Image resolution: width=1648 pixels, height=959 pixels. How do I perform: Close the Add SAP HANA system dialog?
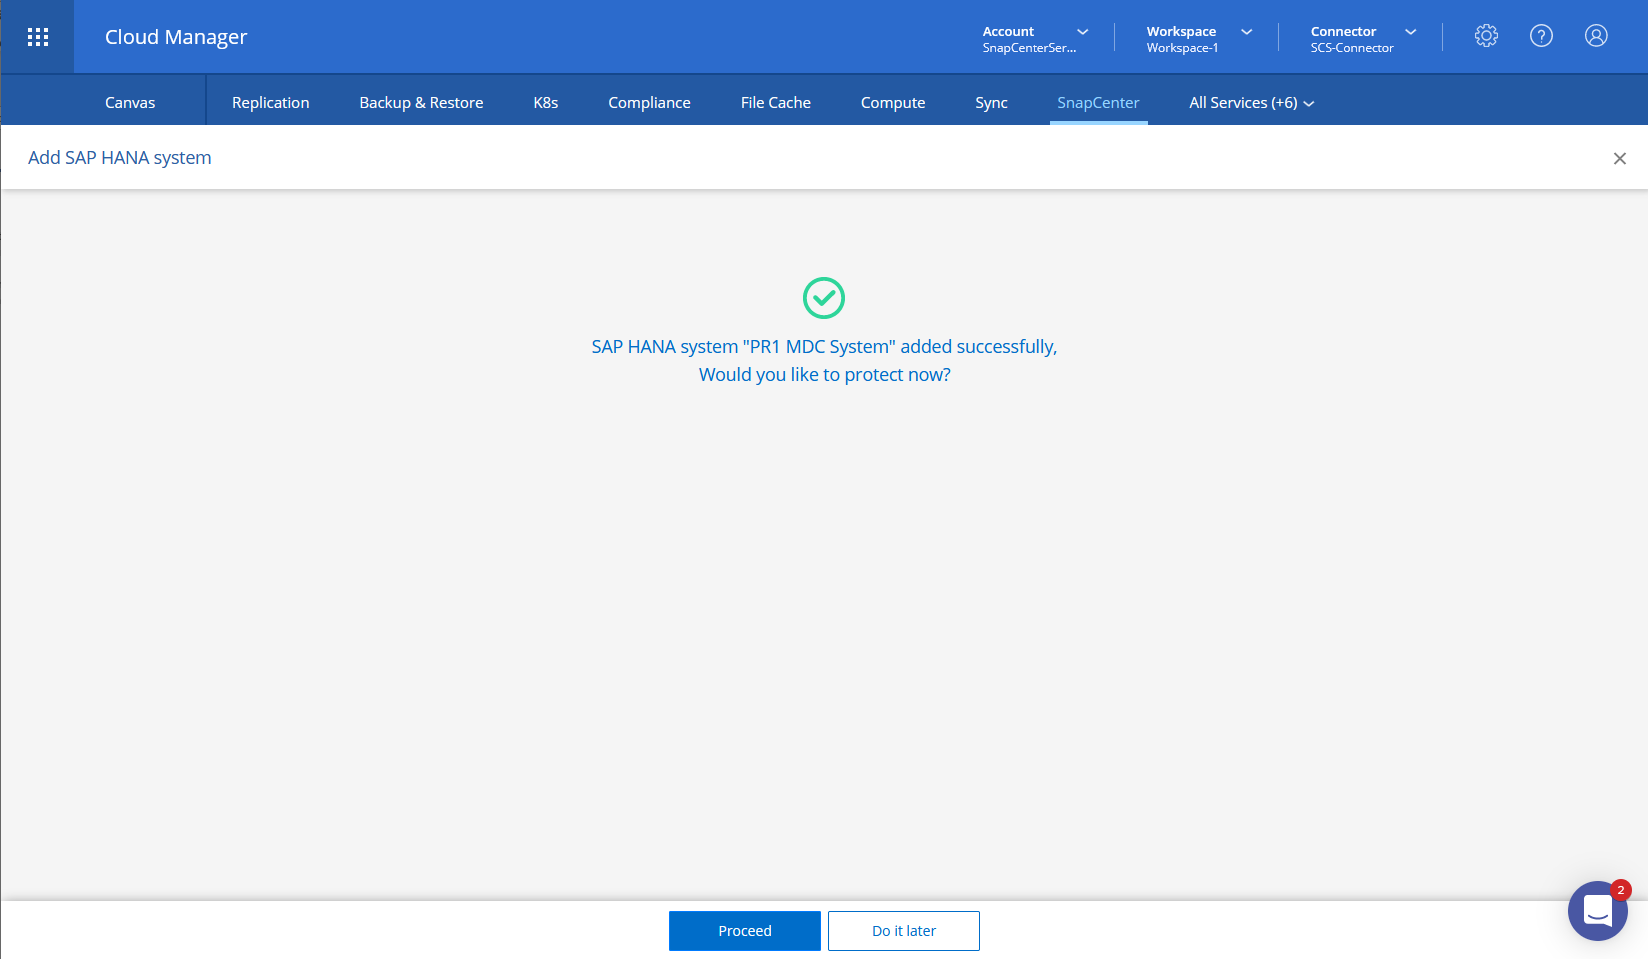1620,158
